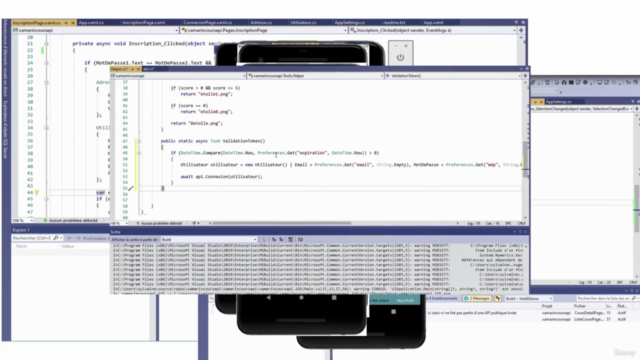The height and width of the screenshot is (360, 640).
Task: Click the Android emulator back button
Action: [x=268, y=298]
